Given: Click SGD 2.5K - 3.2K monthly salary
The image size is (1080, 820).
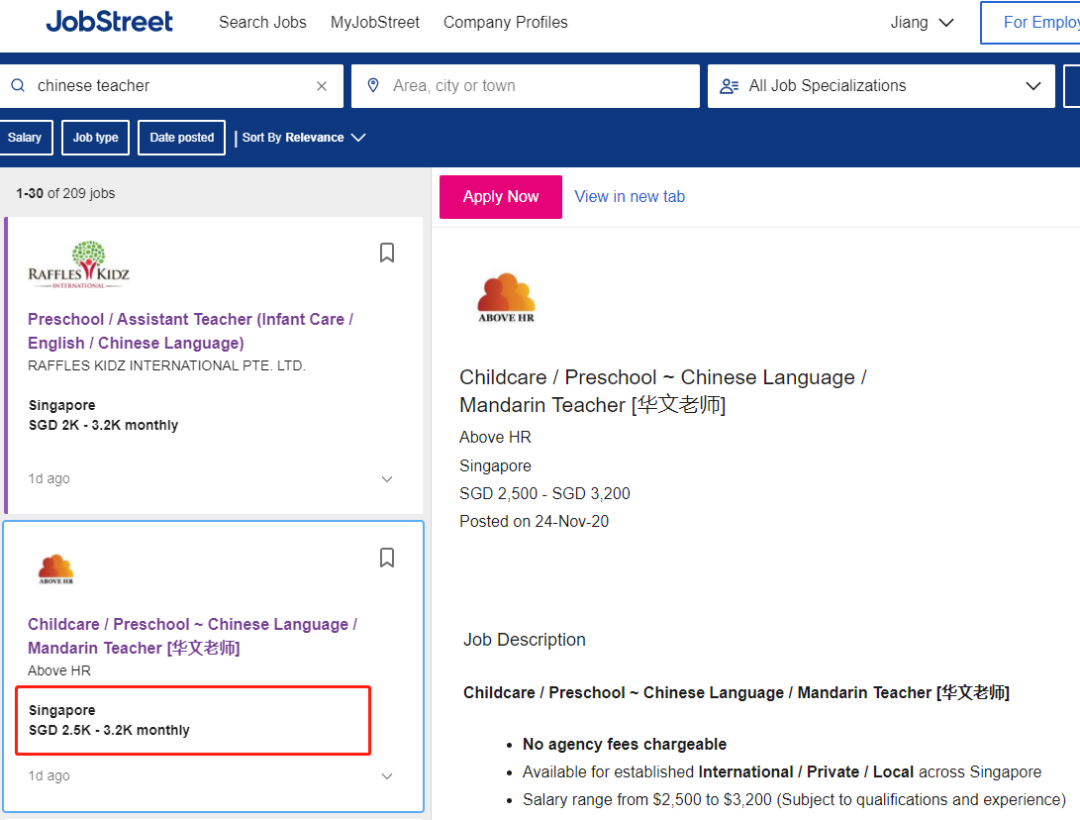Looking at the screenshot, I should point(109,730).
